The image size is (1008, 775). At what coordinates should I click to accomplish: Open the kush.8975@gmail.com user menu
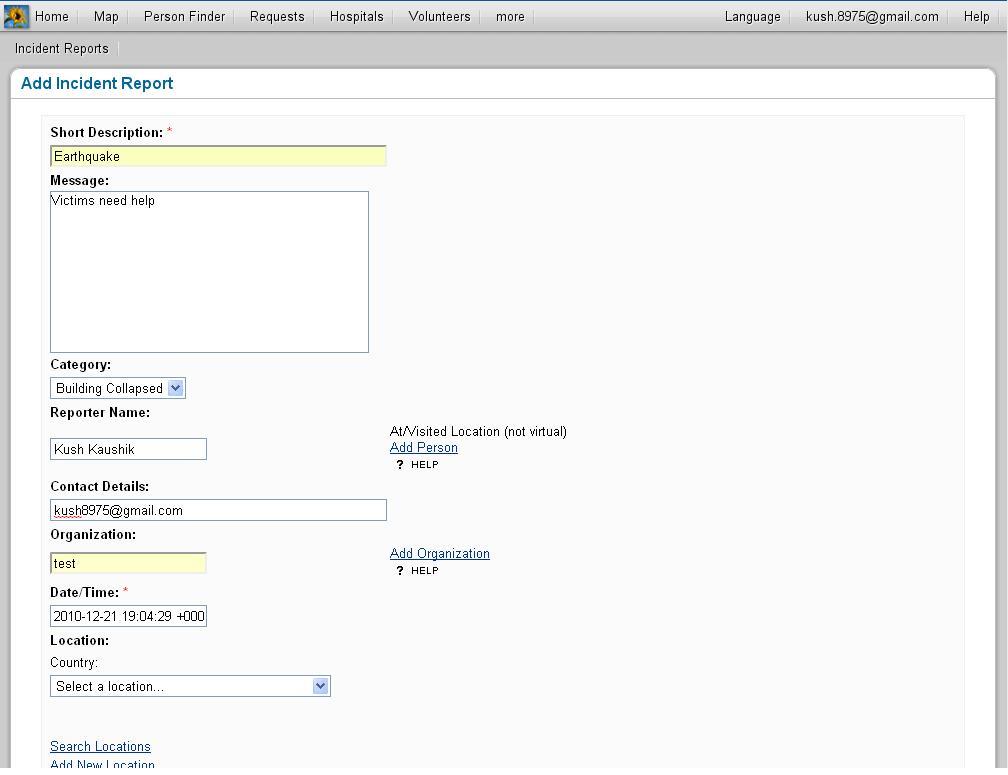point(872,16)
